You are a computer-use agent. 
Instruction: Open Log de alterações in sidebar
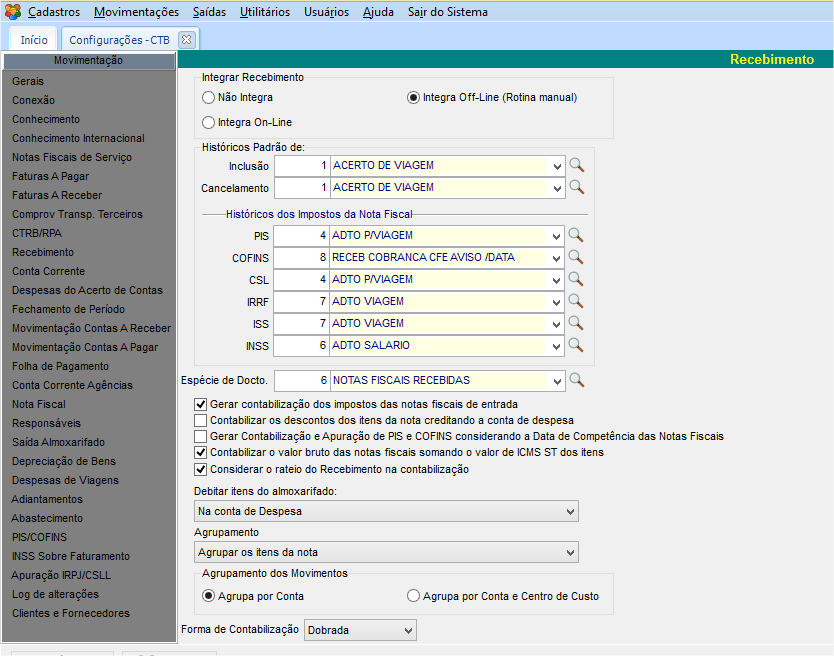coord(55,594)
